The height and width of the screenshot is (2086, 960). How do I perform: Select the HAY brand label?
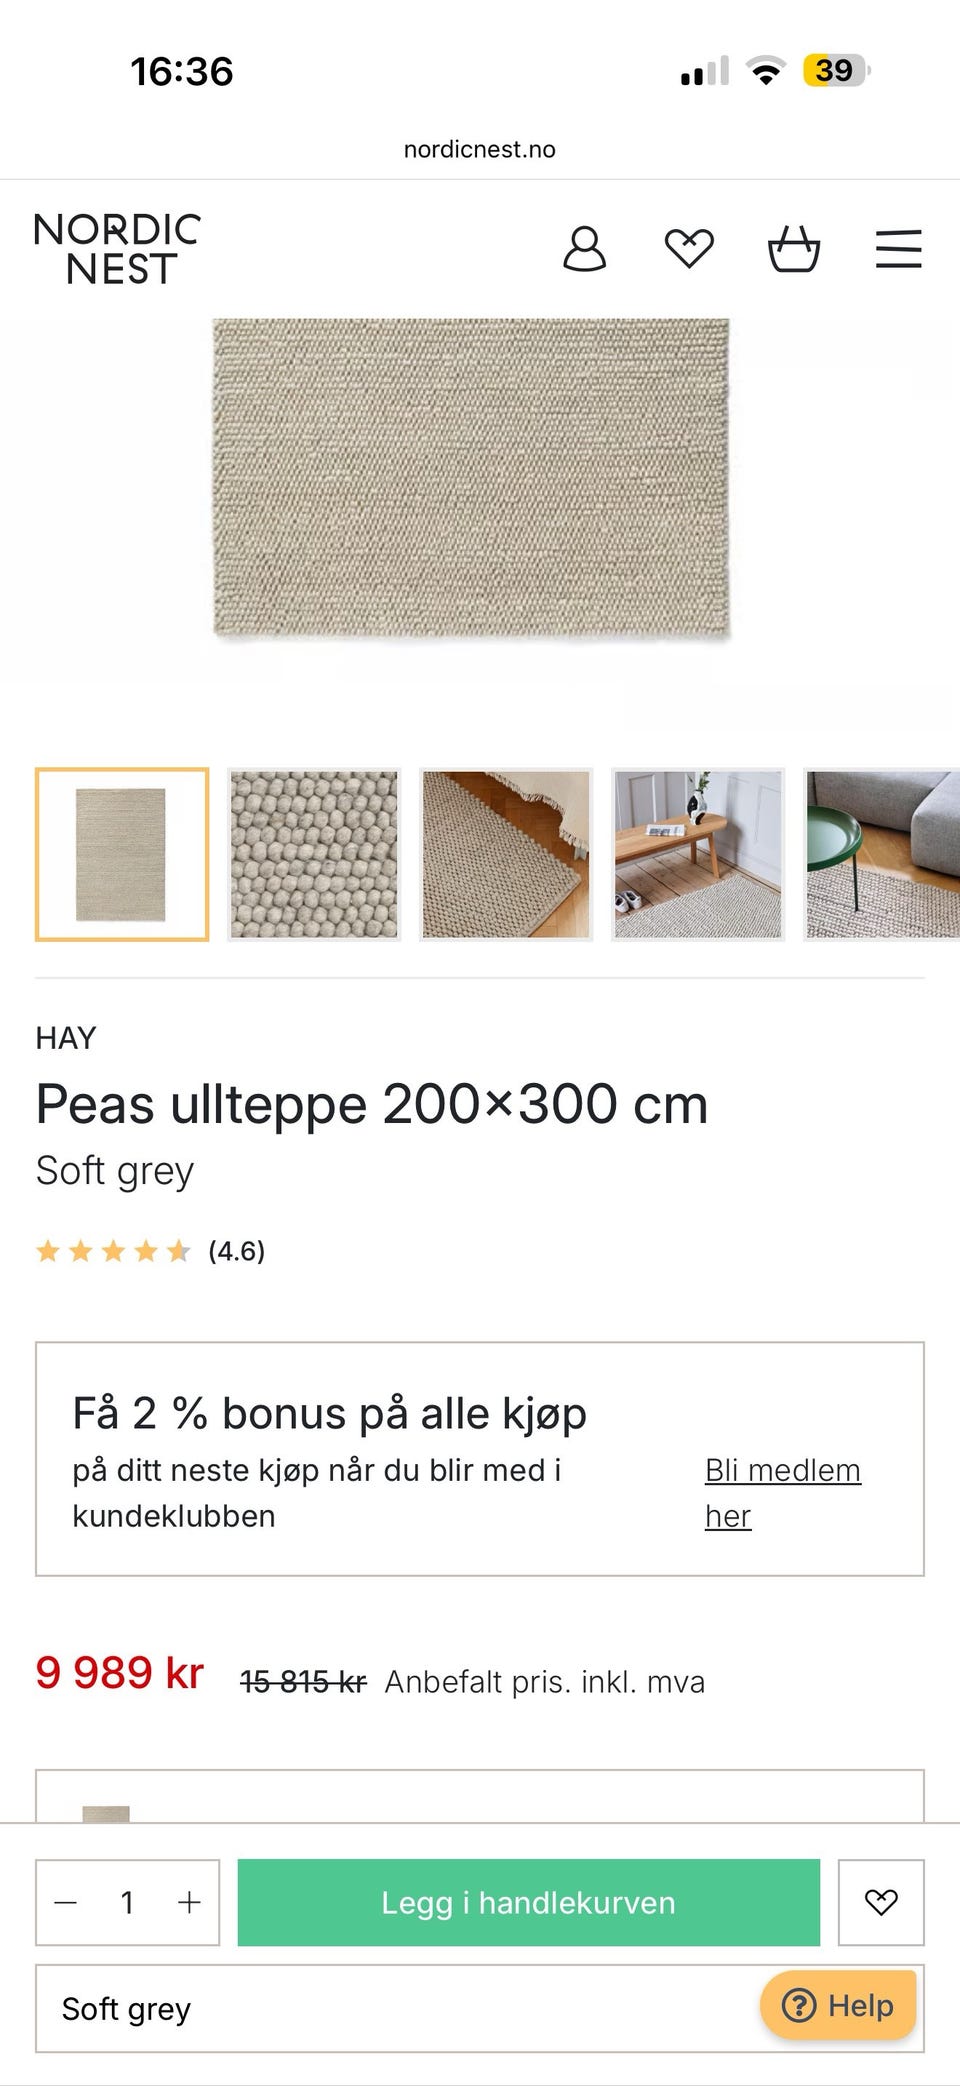[64, 1039]
